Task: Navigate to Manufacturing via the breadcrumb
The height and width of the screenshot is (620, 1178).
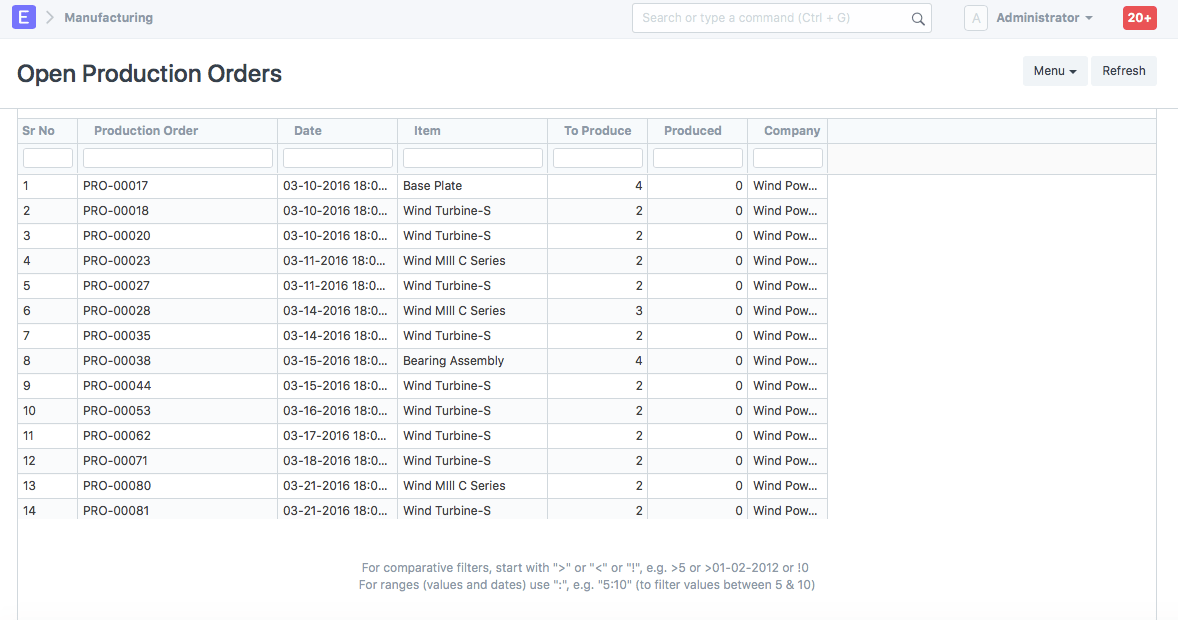Action: click(108, 17)
